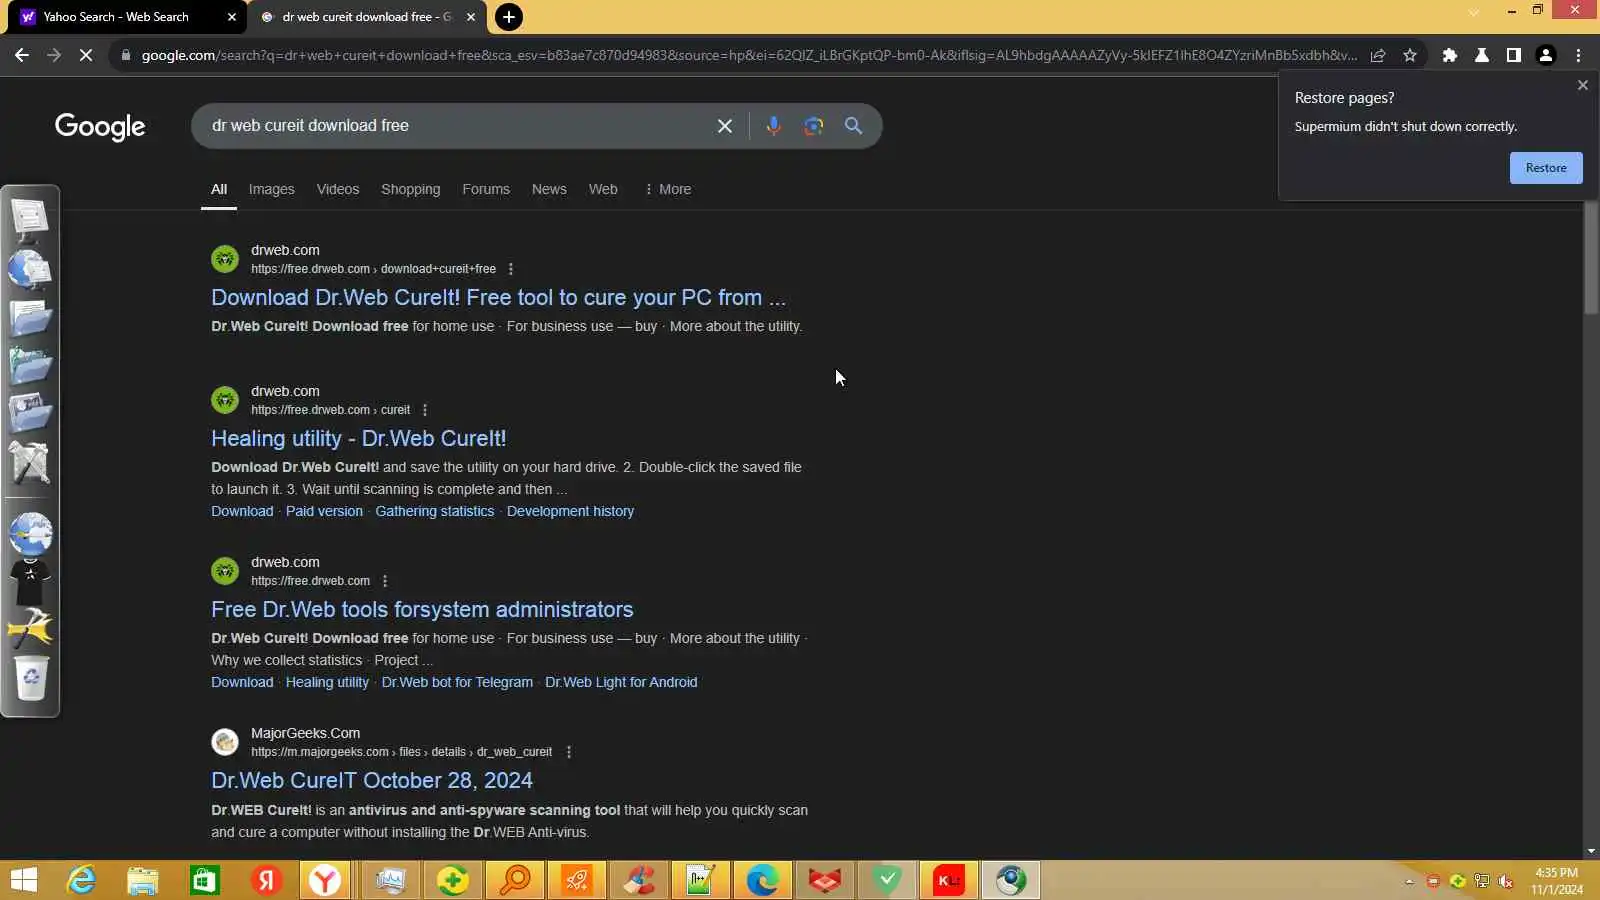The height and width of the screenshot is (900, 1600).
Task: Dismiss the Restore pages popup
Action: click(x=1583, y=85)
